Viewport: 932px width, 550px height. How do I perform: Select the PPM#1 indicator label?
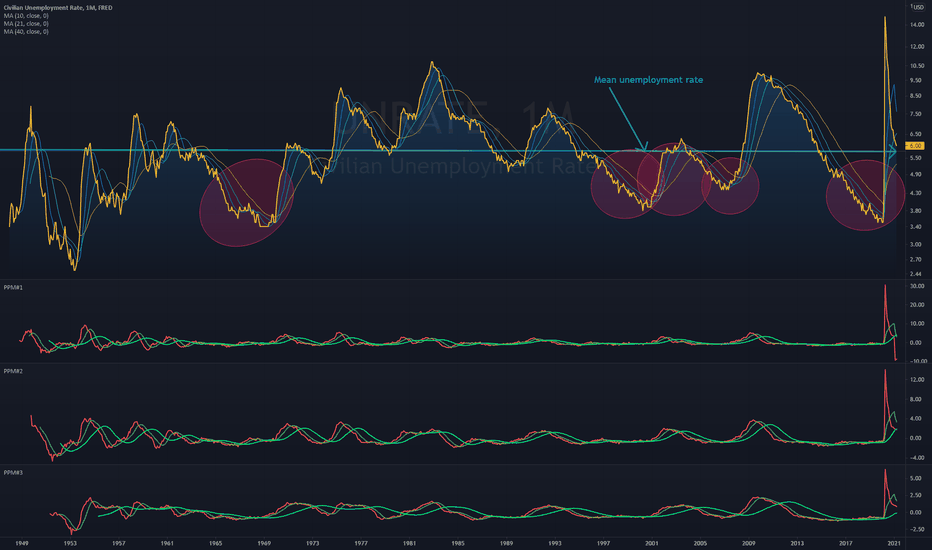[13, 288]
